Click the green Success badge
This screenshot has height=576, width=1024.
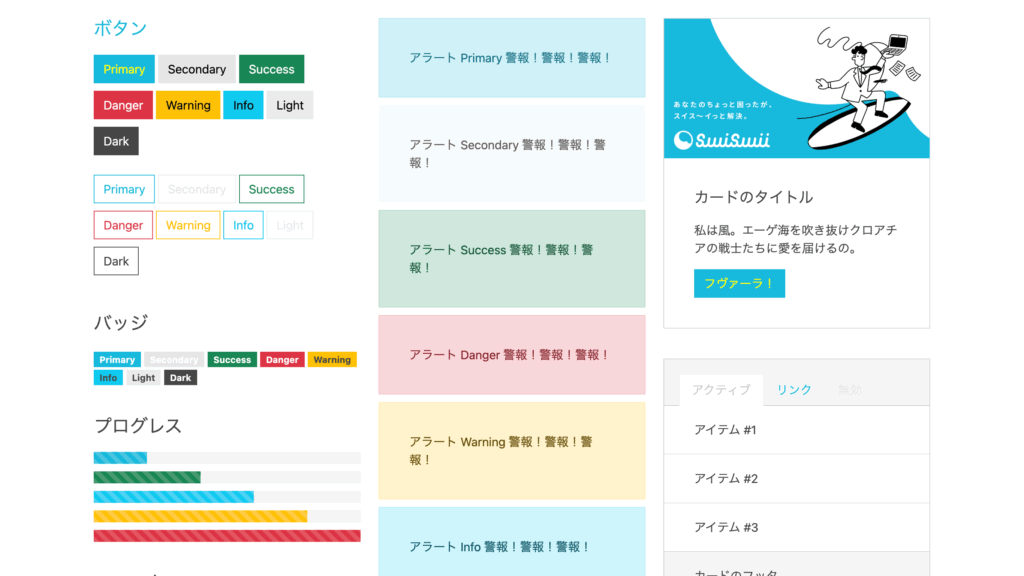pos(232,360)
